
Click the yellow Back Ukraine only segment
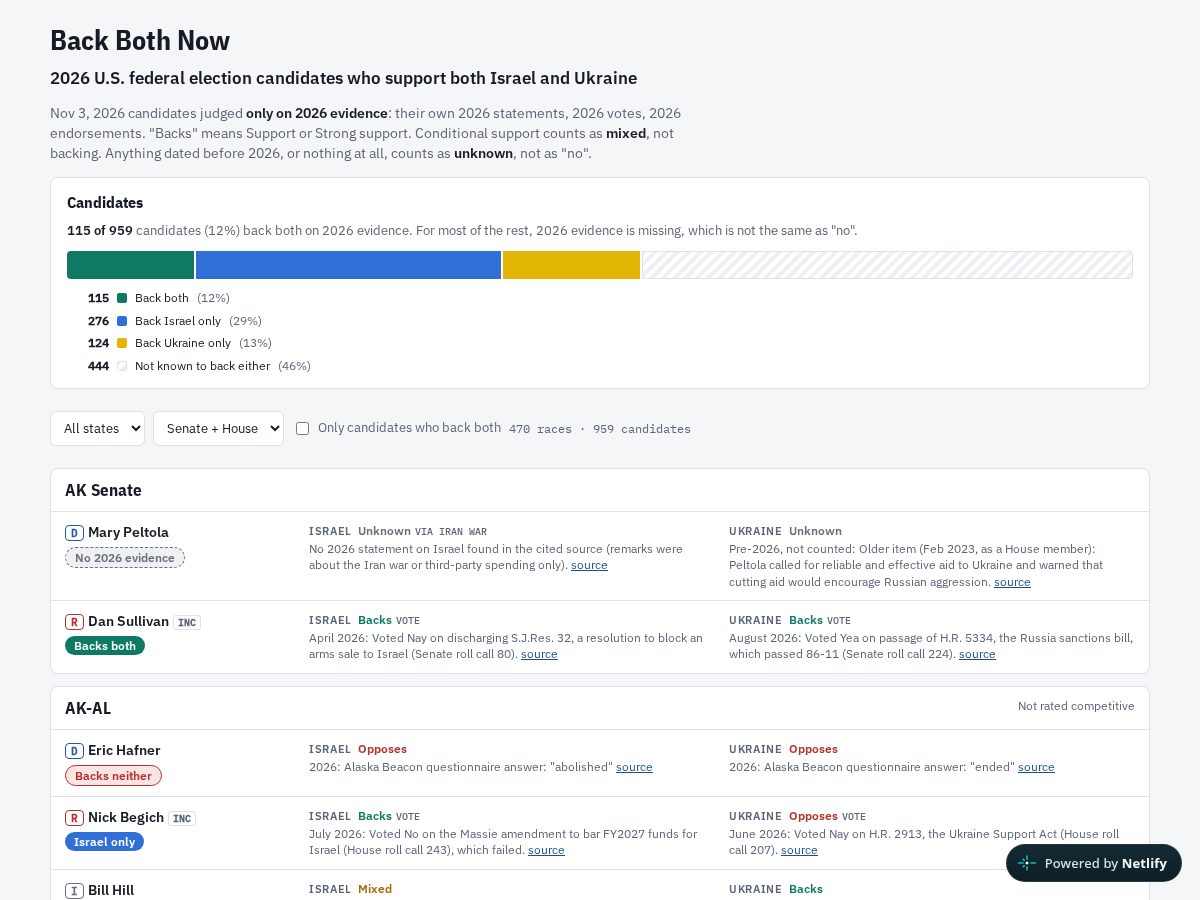coord(571,265)
